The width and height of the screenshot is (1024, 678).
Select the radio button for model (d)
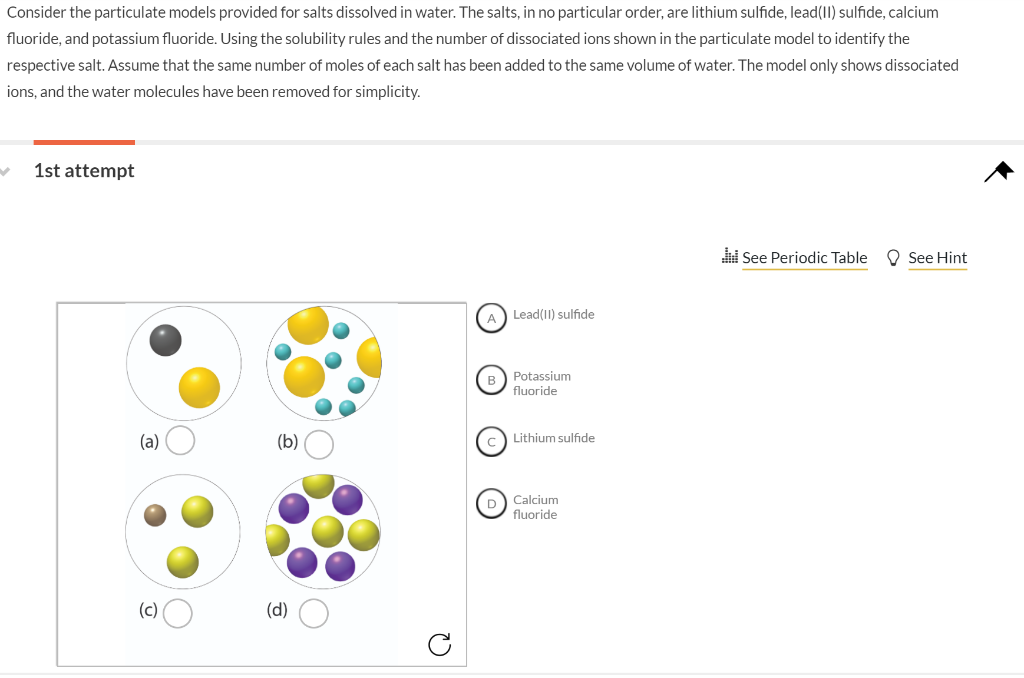point(313,613)
